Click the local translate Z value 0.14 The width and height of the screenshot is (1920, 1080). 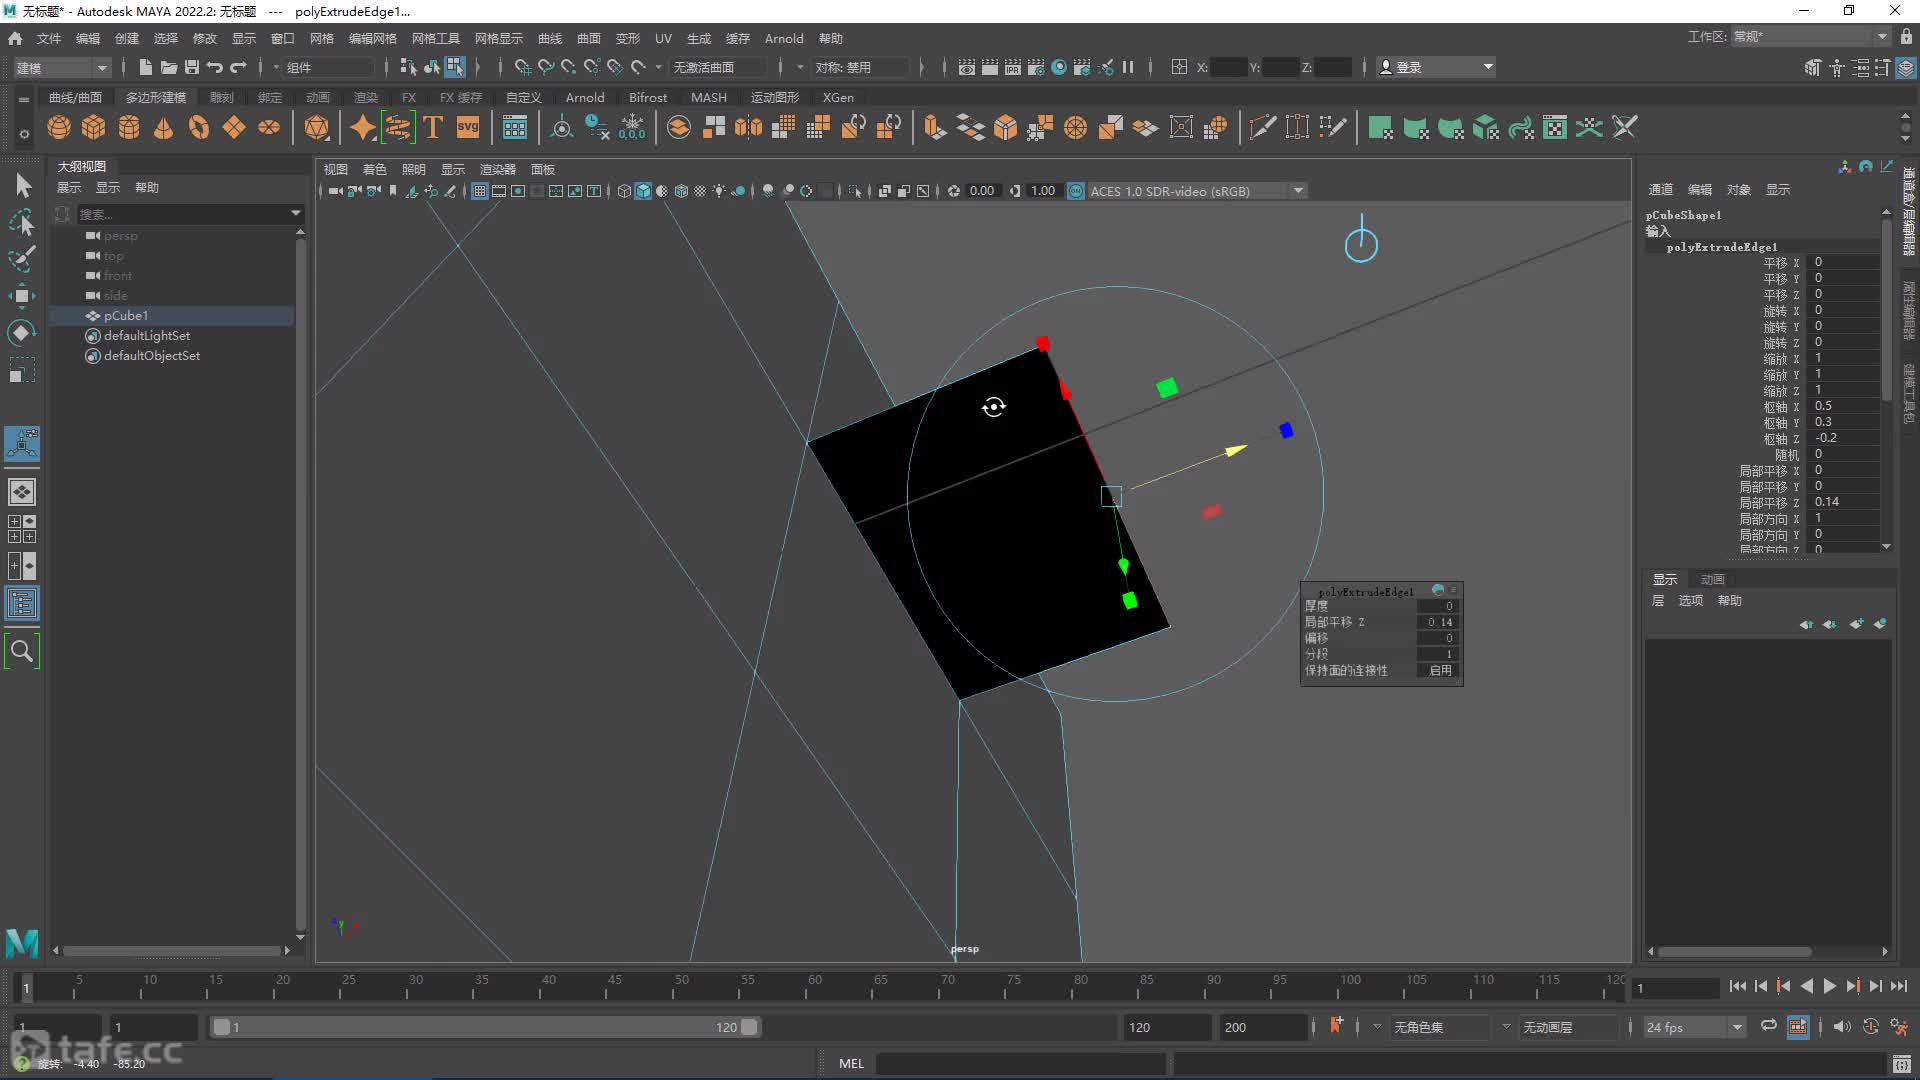[x=1845, y=502]
